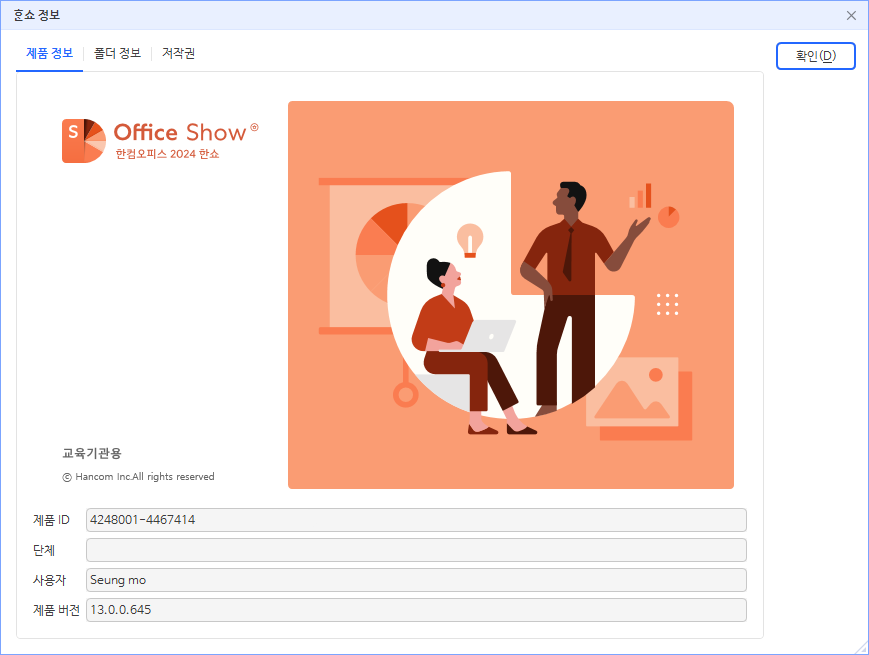
Task: Click the 제품 버전 label
Action: click(x=56, y=610)
